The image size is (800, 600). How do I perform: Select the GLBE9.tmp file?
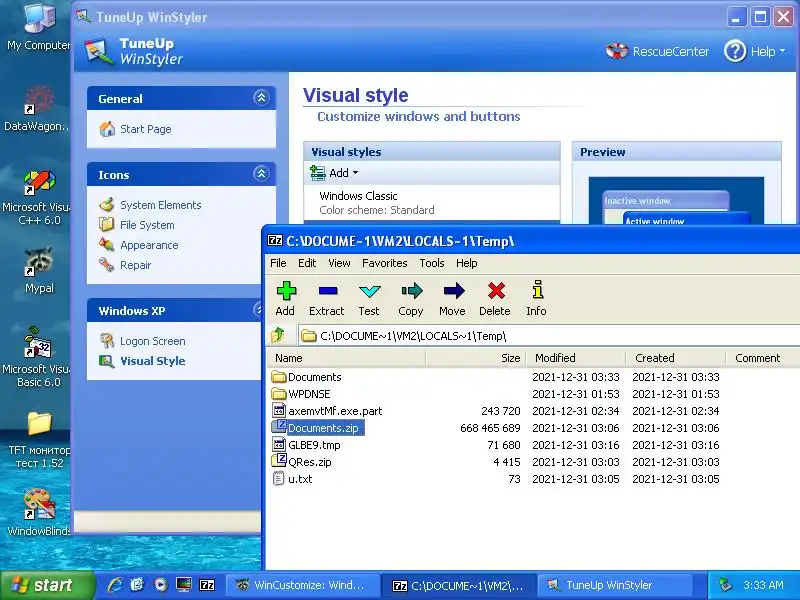point(307,445)
